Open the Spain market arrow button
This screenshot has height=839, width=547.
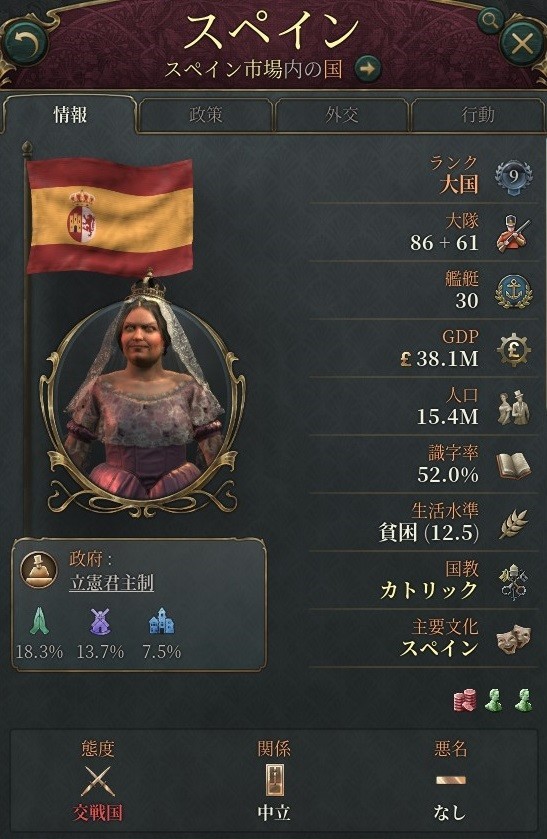click(x=367, y=69)
